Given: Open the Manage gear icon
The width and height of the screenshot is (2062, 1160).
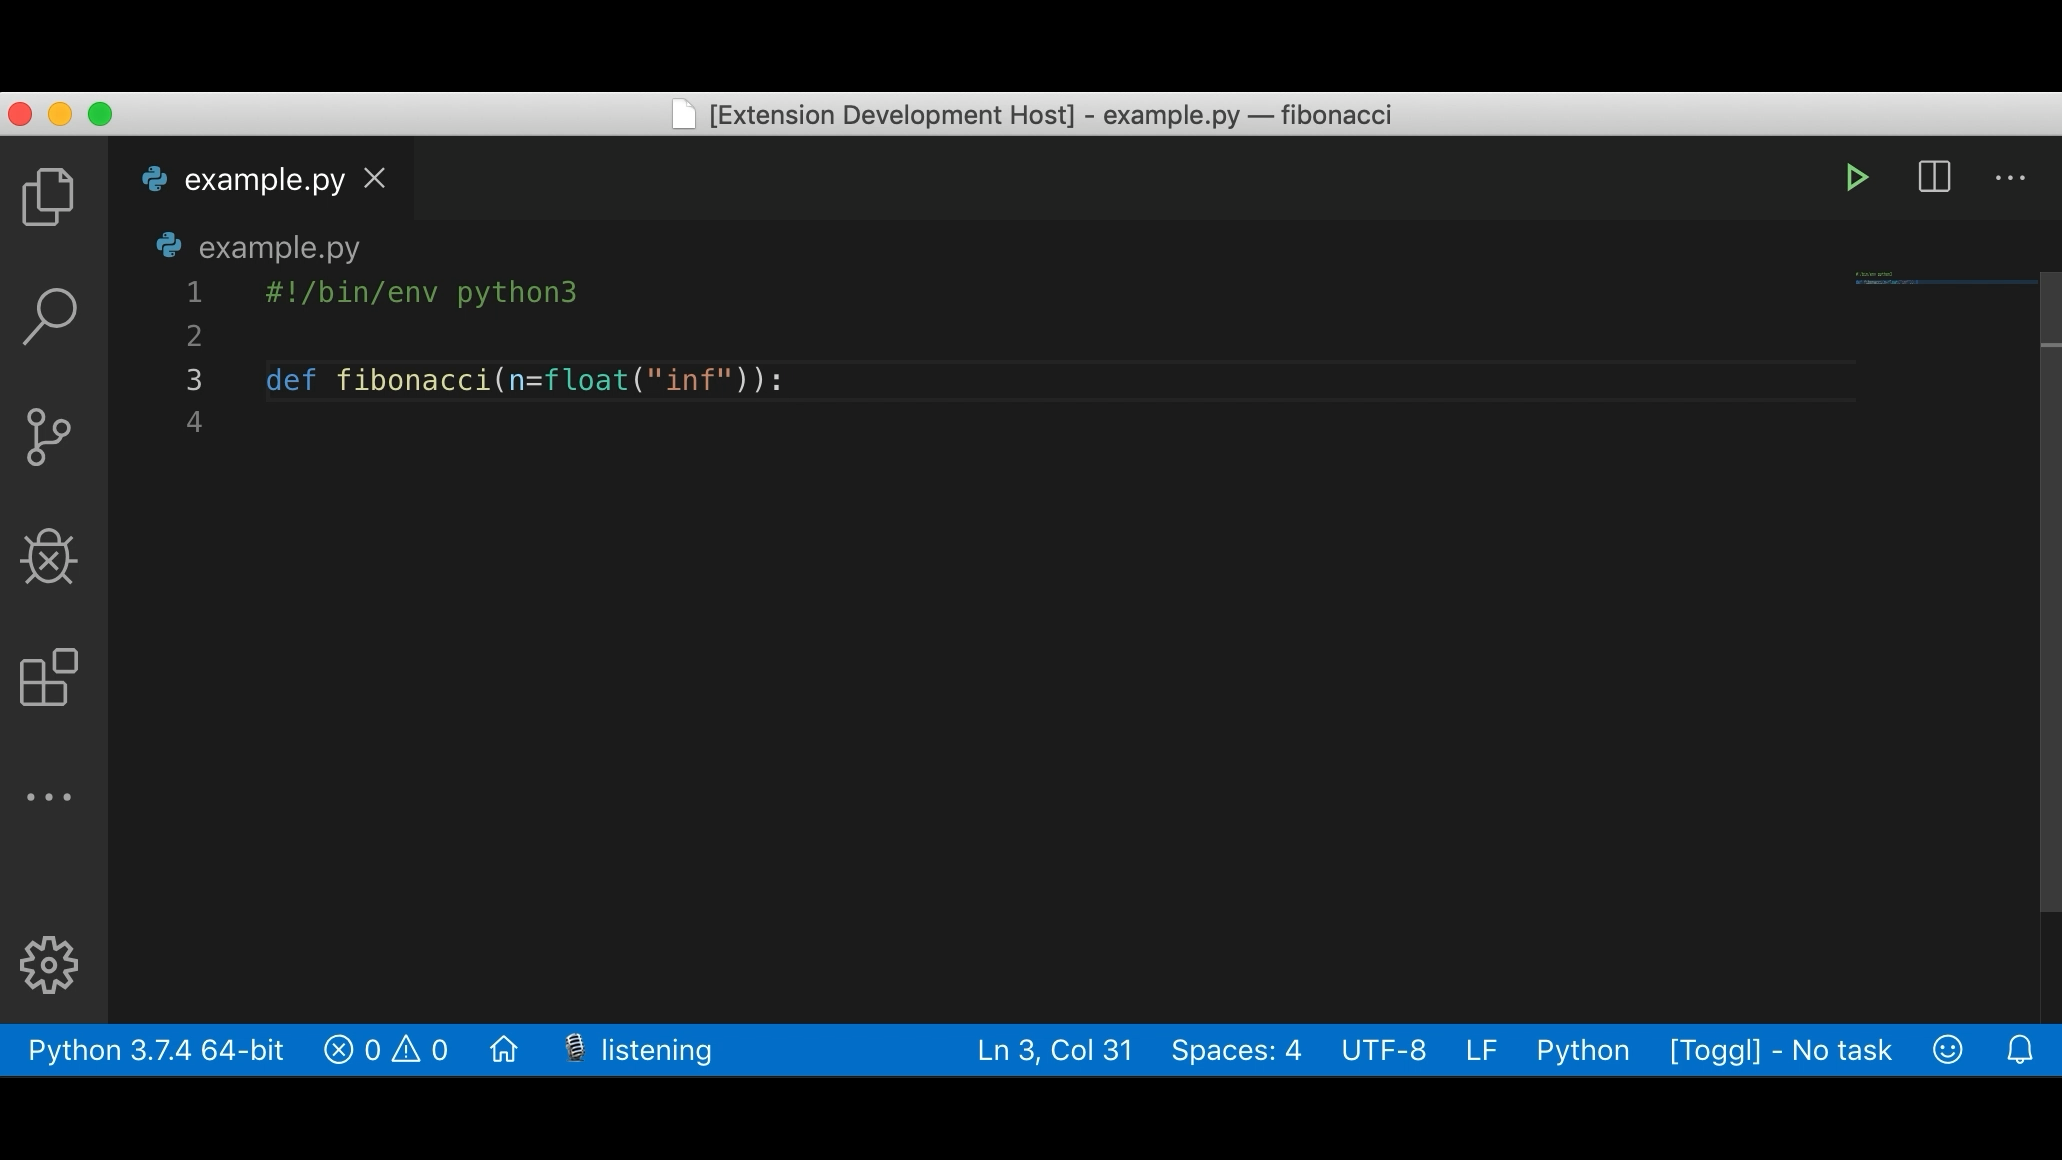Looking at the screenshot, I should pyautogui.click(x=48, y=965).
